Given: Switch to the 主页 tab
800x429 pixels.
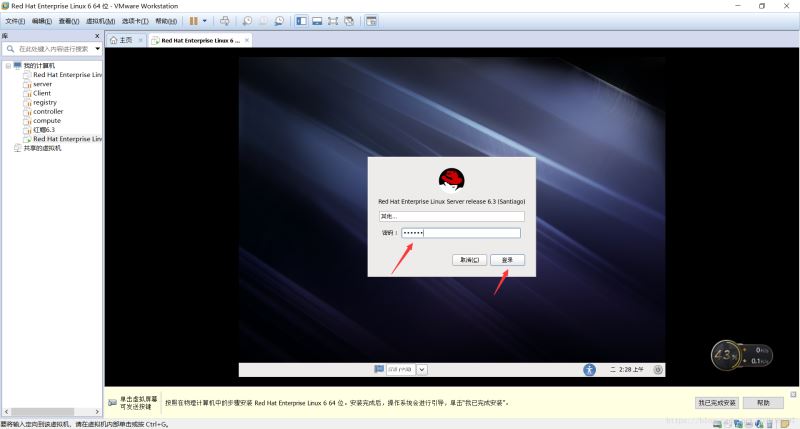Looking at the screenshot, I should 121,40.
